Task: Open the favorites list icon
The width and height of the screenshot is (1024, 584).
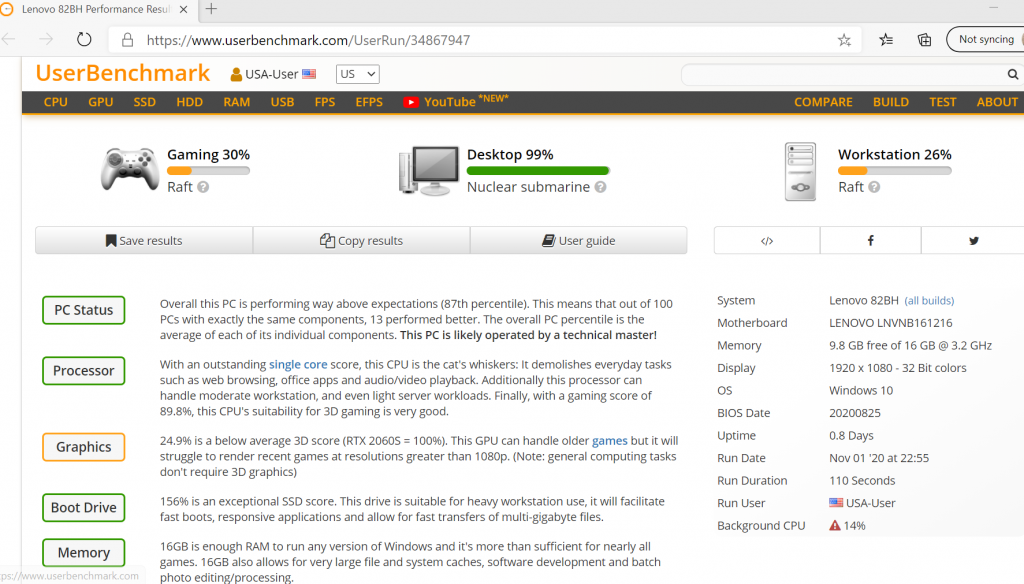Action: pyautogui.click(x=886, y=40)
